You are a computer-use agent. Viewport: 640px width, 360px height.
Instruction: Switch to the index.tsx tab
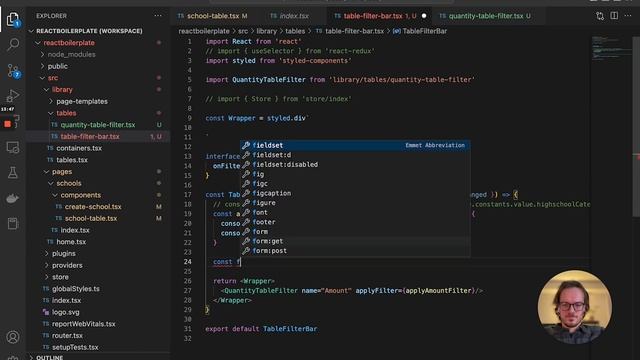(294, 16)
